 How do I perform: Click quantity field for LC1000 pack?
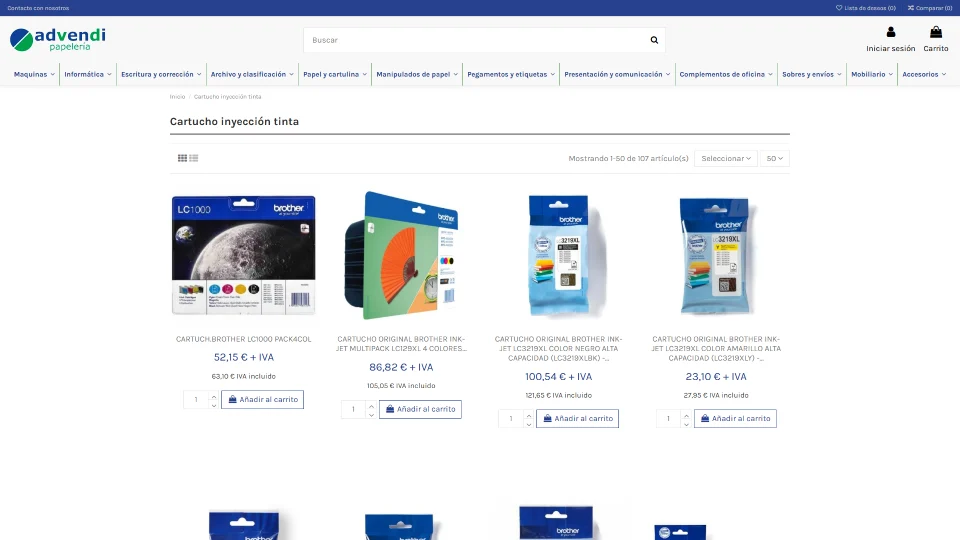pos(196,399)
